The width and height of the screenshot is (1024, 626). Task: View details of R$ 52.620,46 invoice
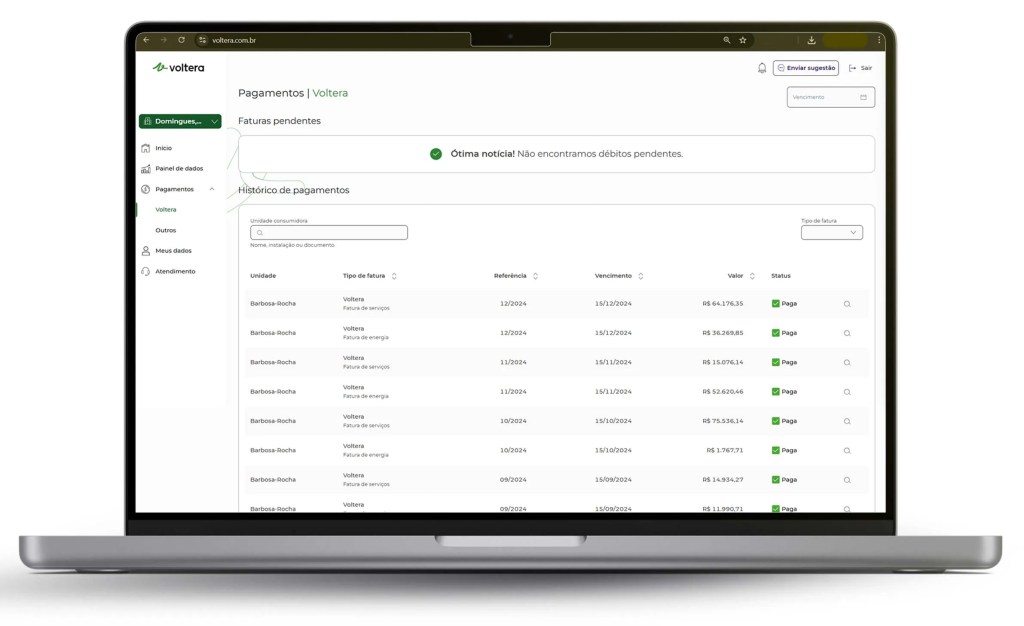point(847,392)
